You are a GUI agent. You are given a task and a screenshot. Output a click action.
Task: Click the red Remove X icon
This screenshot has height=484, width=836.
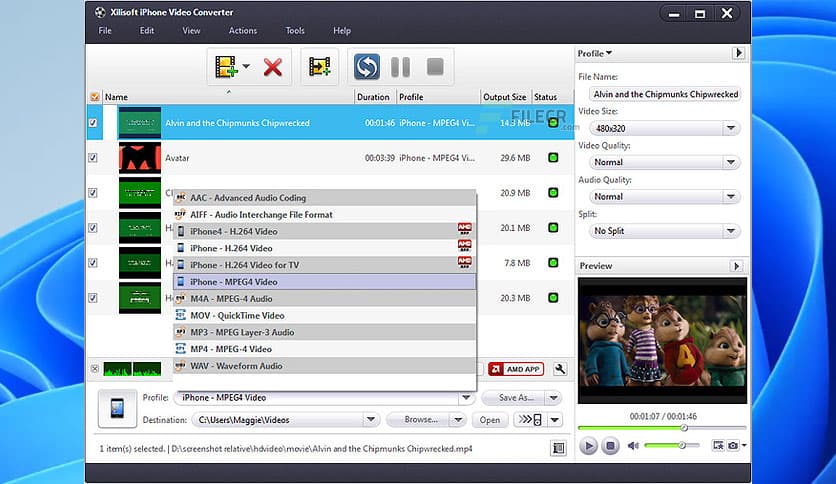pos(272,67)
